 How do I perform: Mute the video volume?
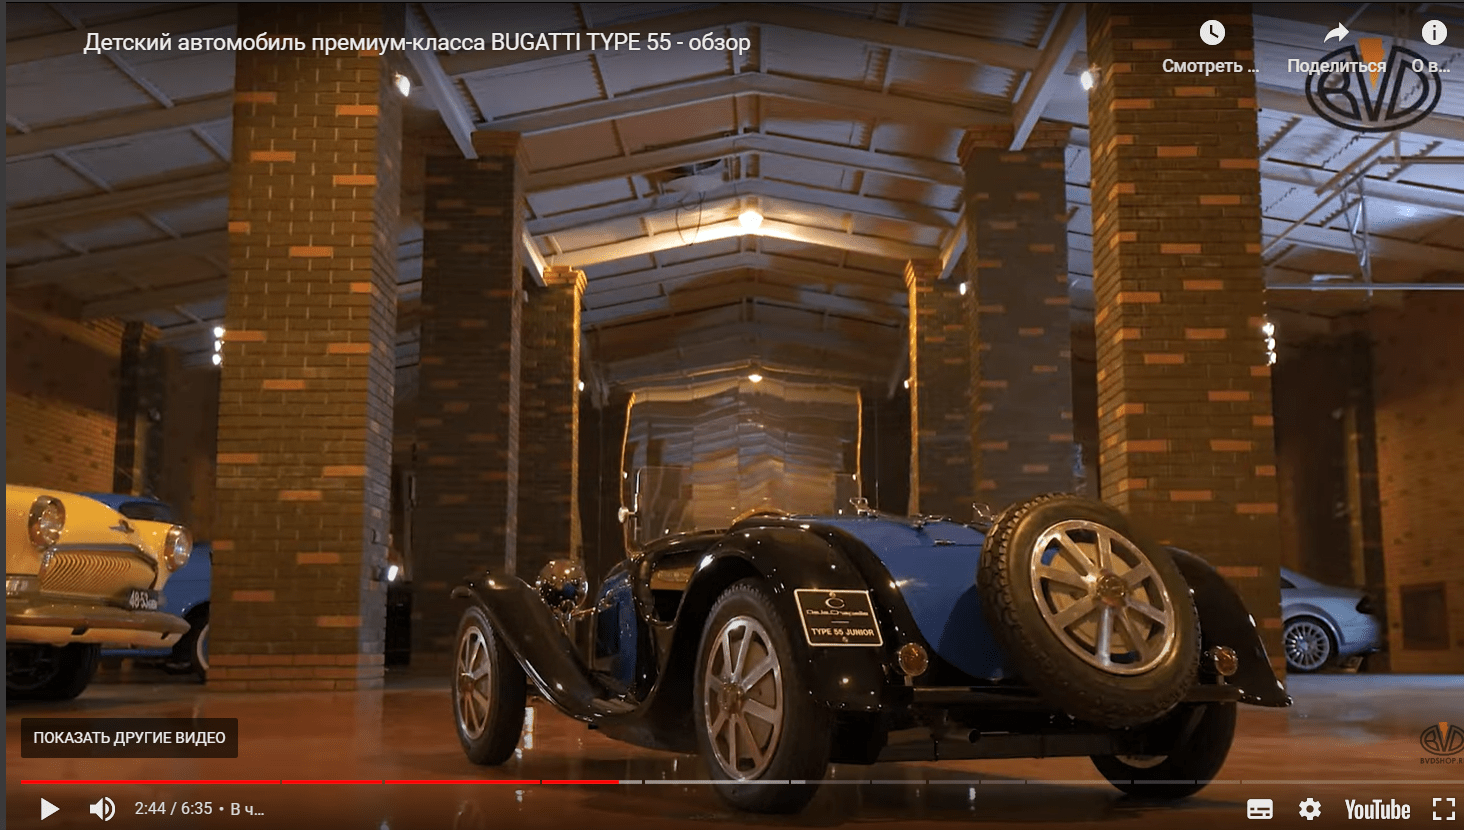(102, 808)
